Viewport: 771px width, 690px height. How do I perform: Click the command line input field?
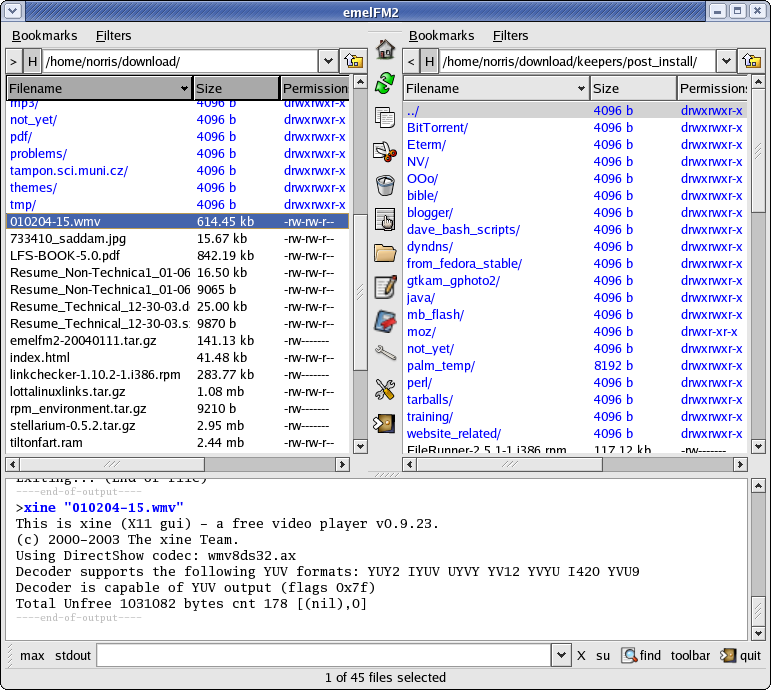(324, 656)
